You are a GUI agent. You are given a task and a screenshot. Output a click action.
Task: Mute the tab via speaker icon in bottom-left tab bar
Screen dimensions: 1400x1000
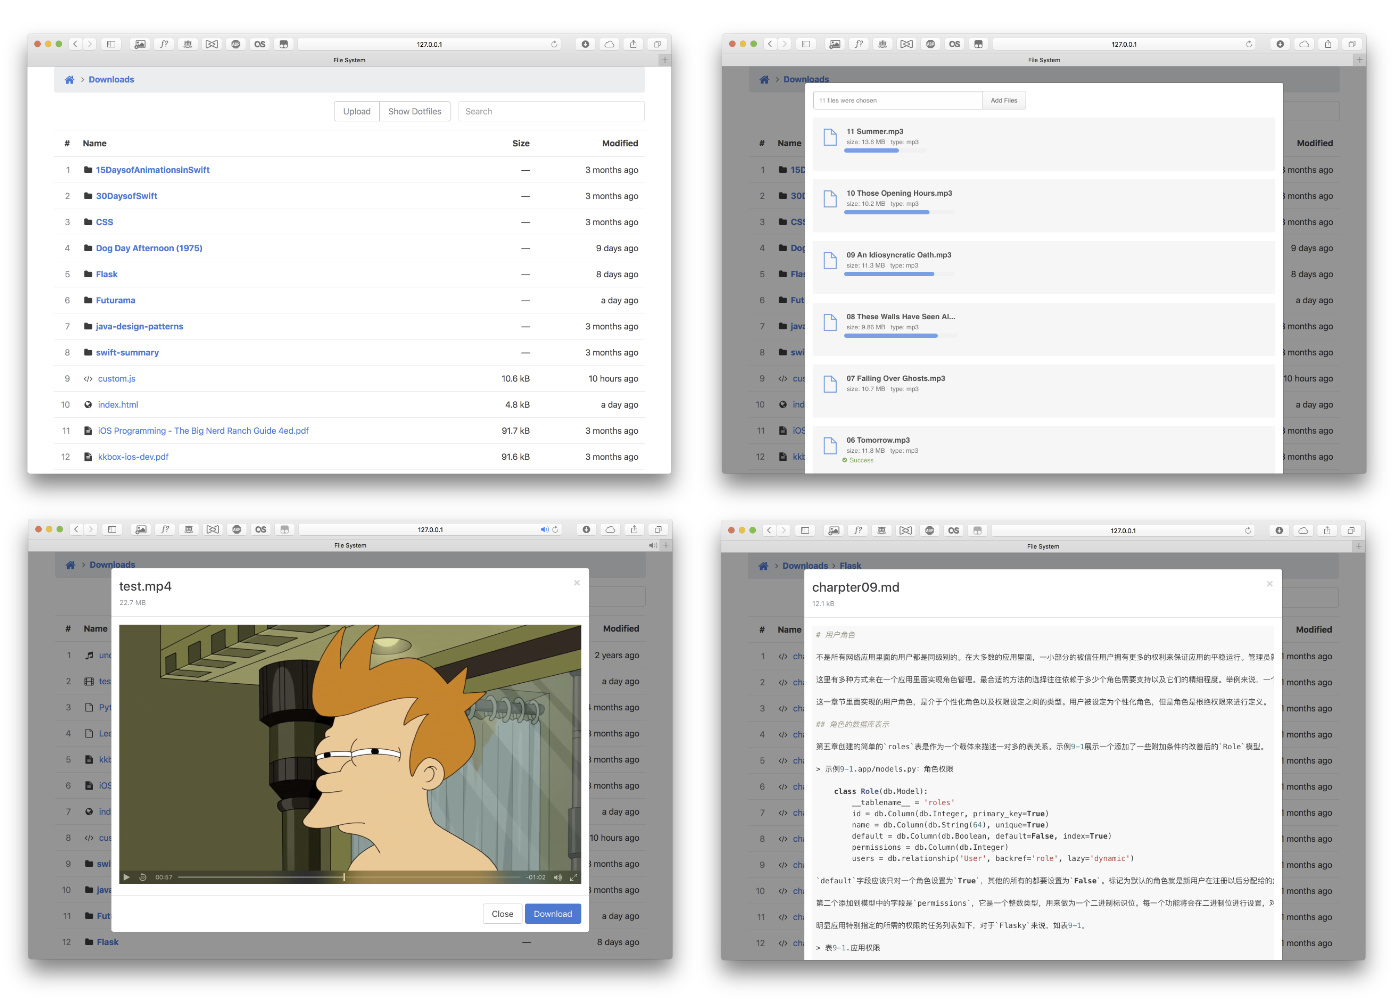(652, 545)
